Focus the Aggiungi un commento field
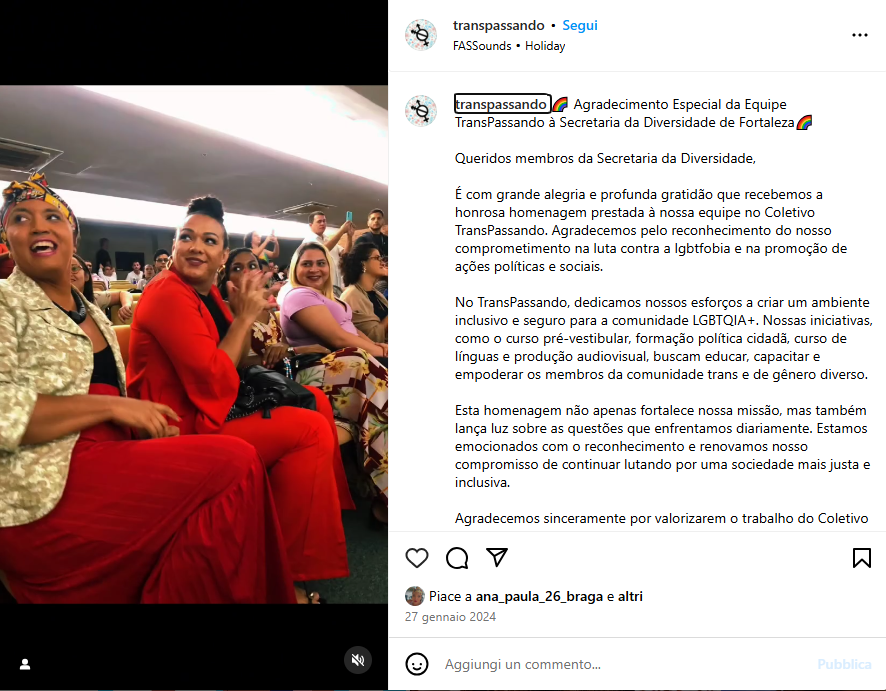This screenshot has height=691, width=886. coord(624,664)
